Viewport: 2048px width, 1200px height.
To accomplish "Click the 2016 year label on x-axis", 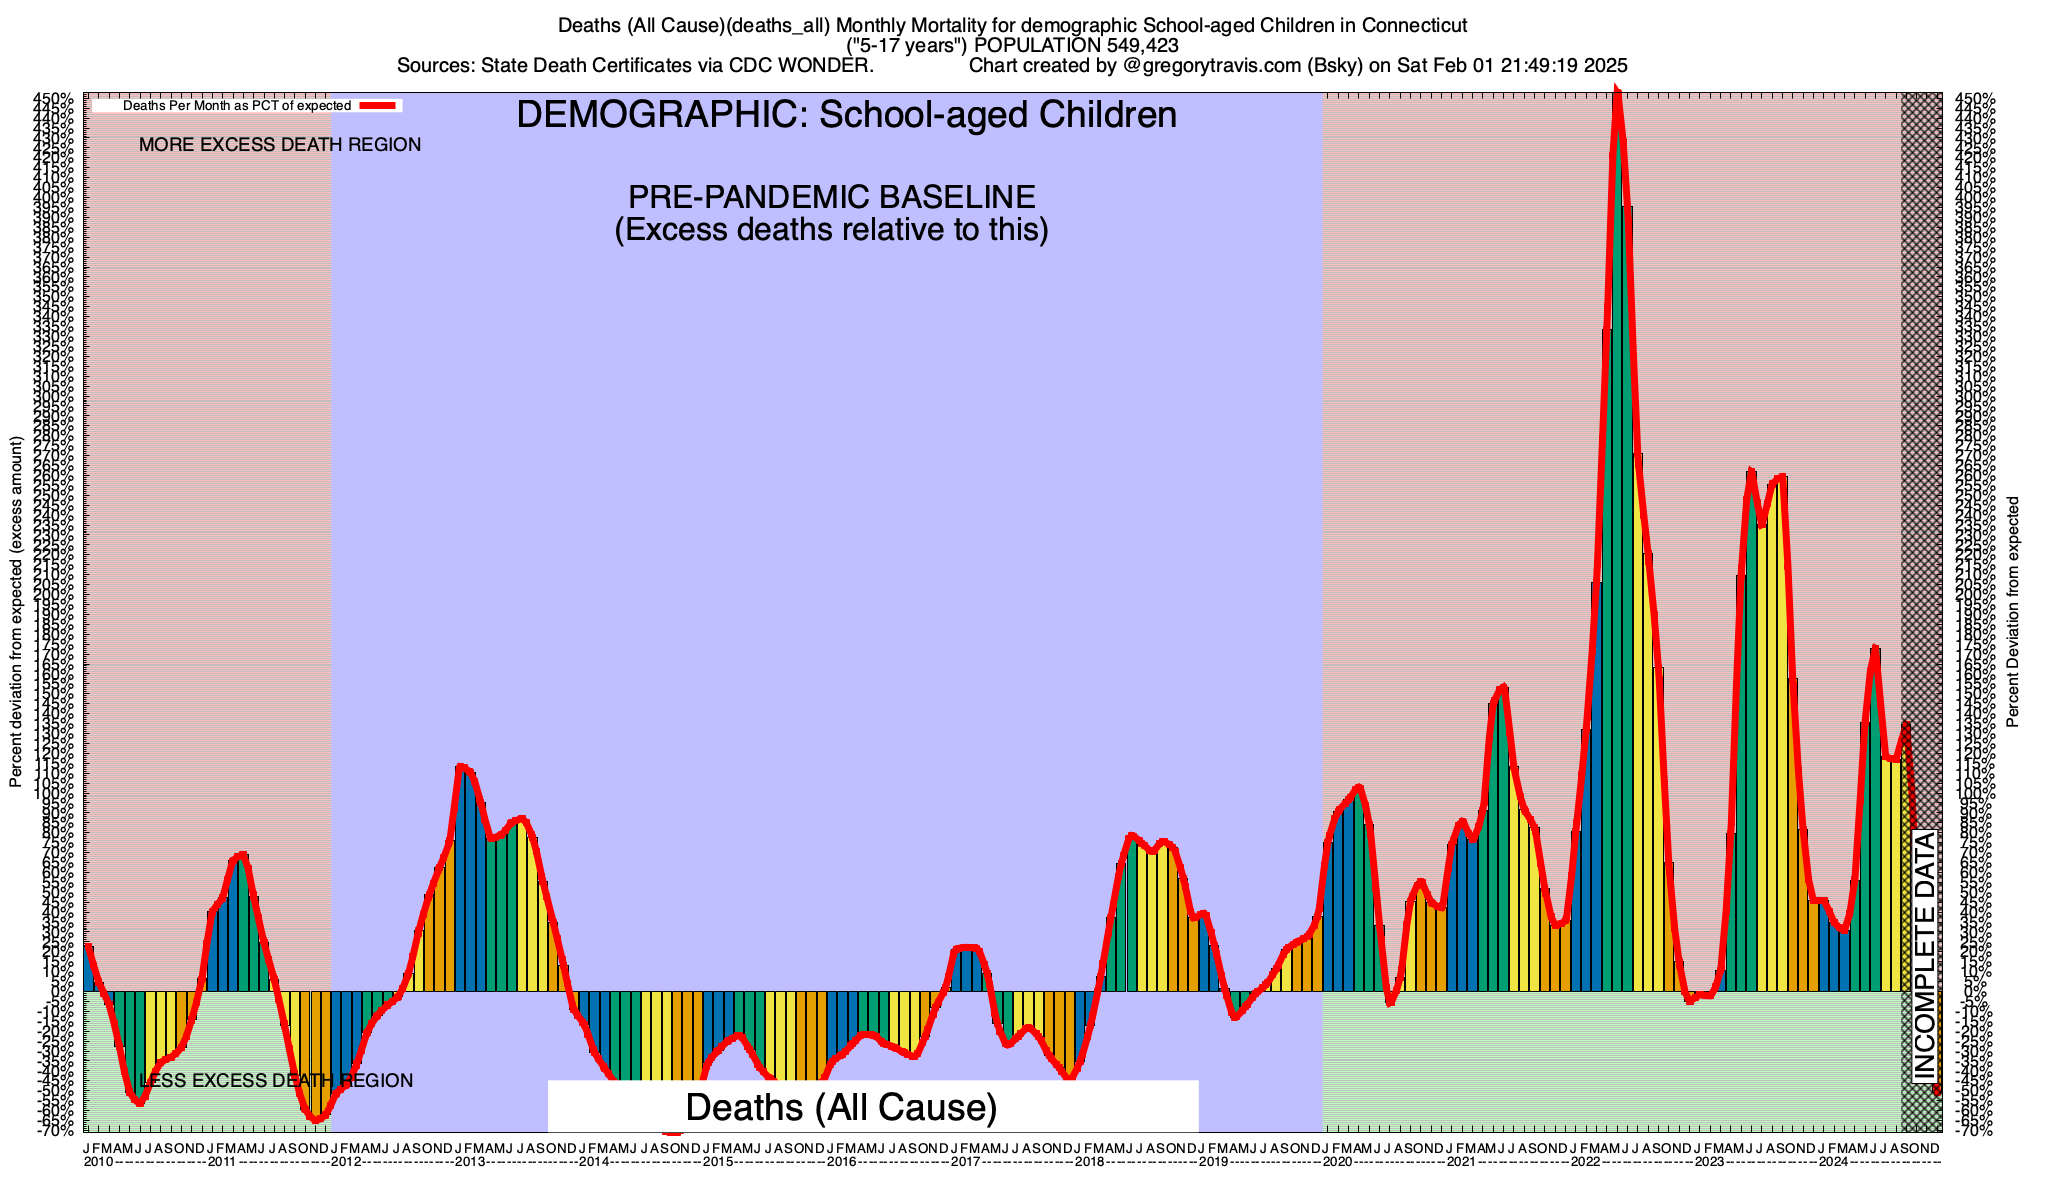I will click(841, 1162).
